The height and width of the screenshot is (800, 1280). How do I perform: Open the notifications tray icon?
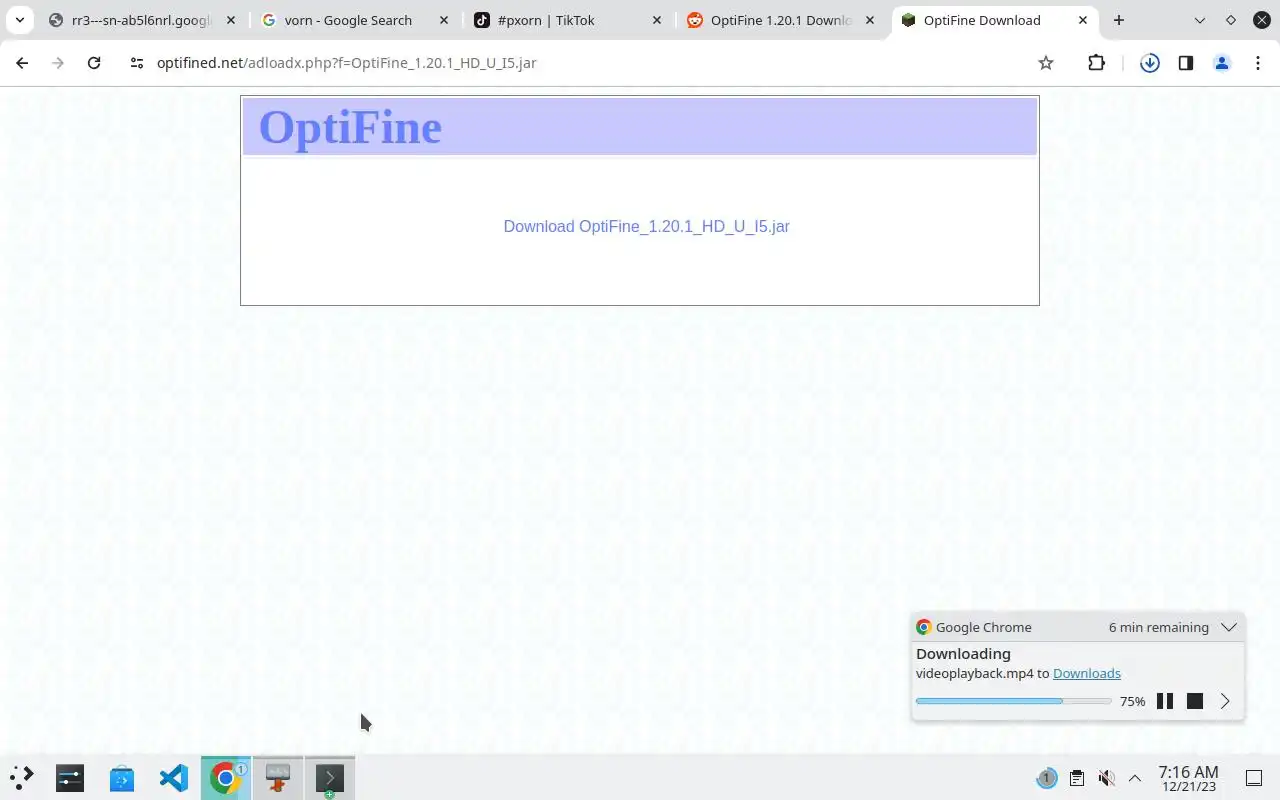point(1046,778)
